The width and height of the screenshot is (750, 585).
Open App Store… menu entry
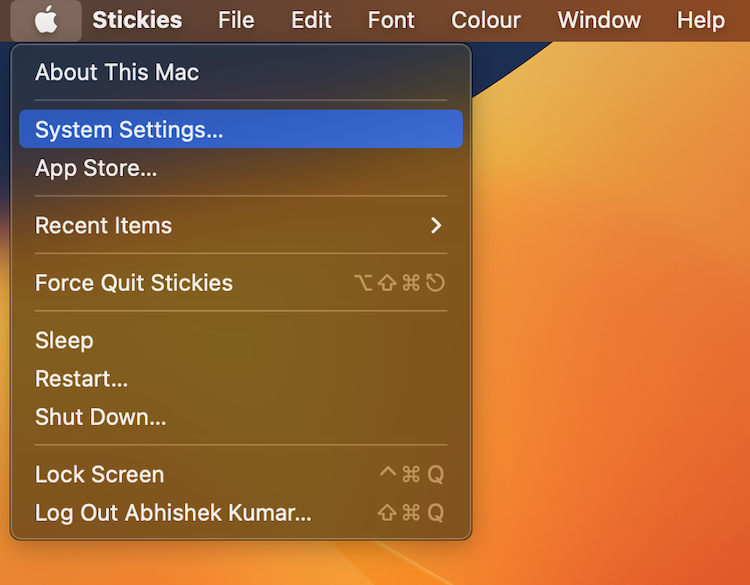coord(241,168)
